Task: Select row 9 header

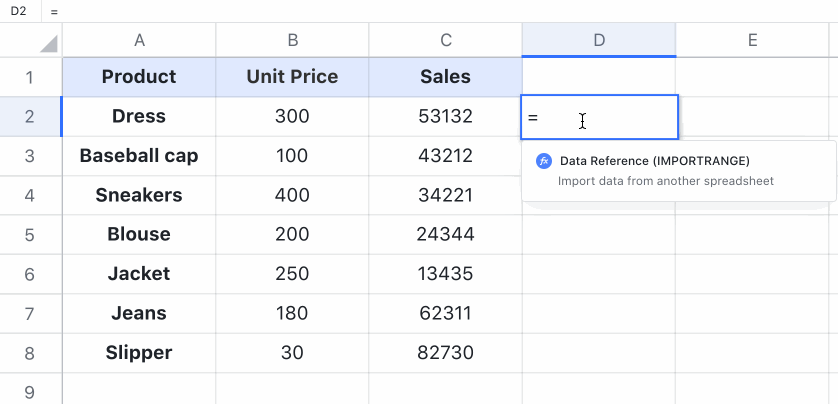Action: (x=29, y=391)
